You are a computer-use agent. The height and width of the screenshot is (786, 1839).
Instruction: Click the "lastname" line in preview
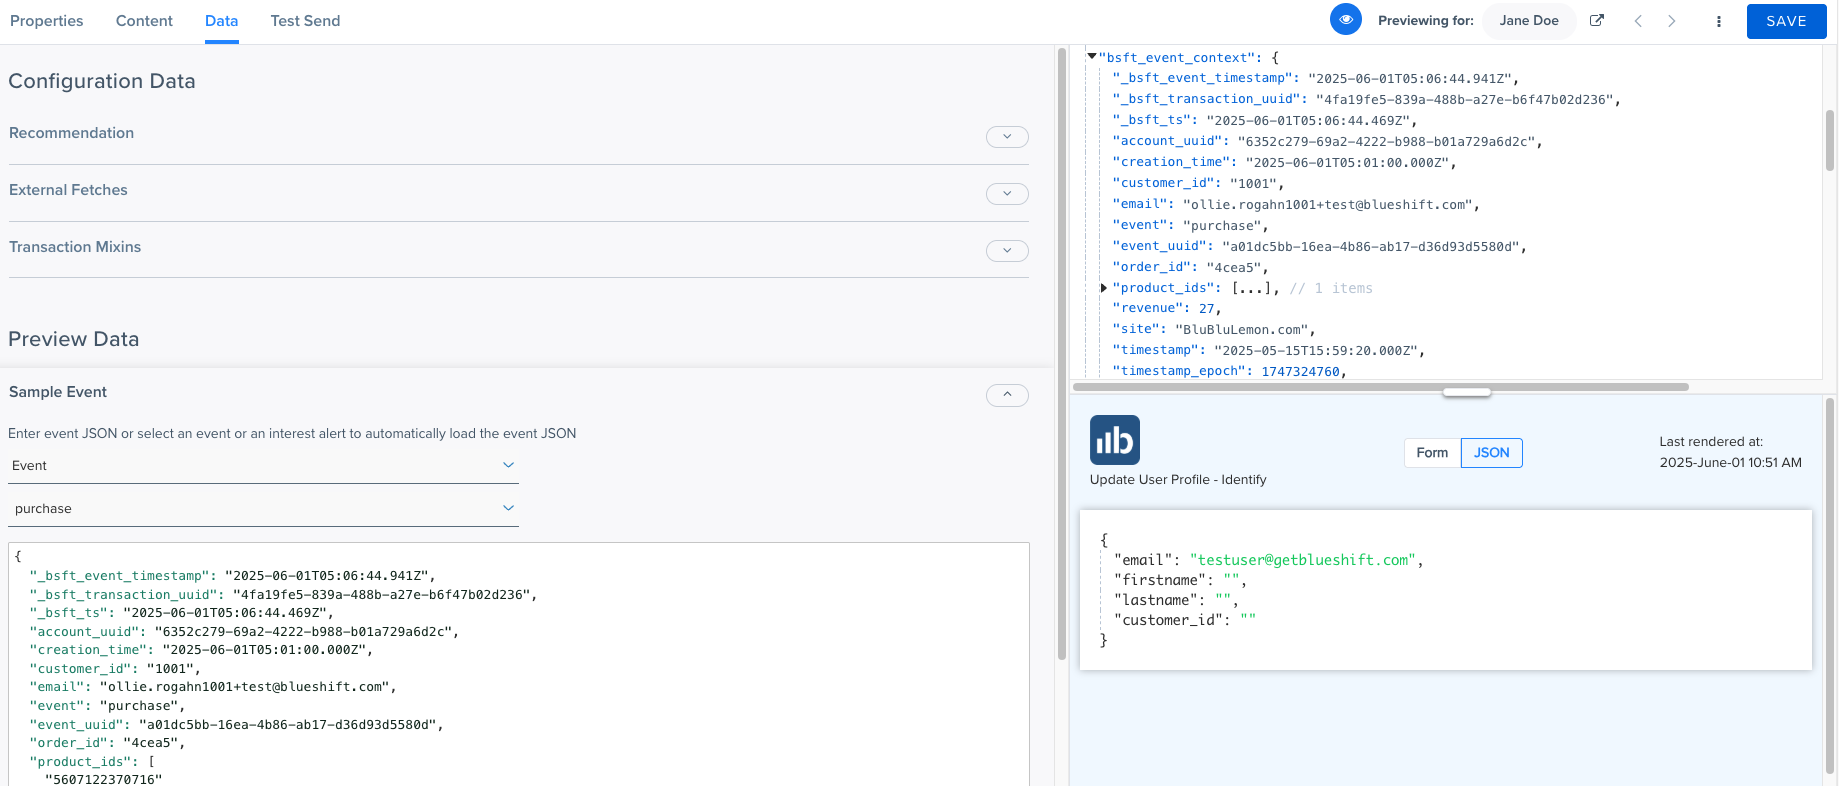(x=1176, y=600)
